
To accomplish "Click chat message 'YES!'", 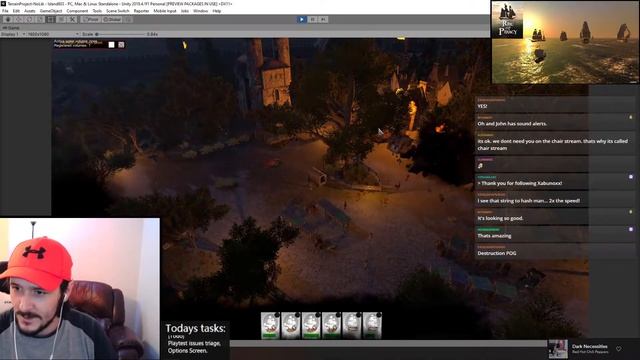I will (x=482, y=106).
